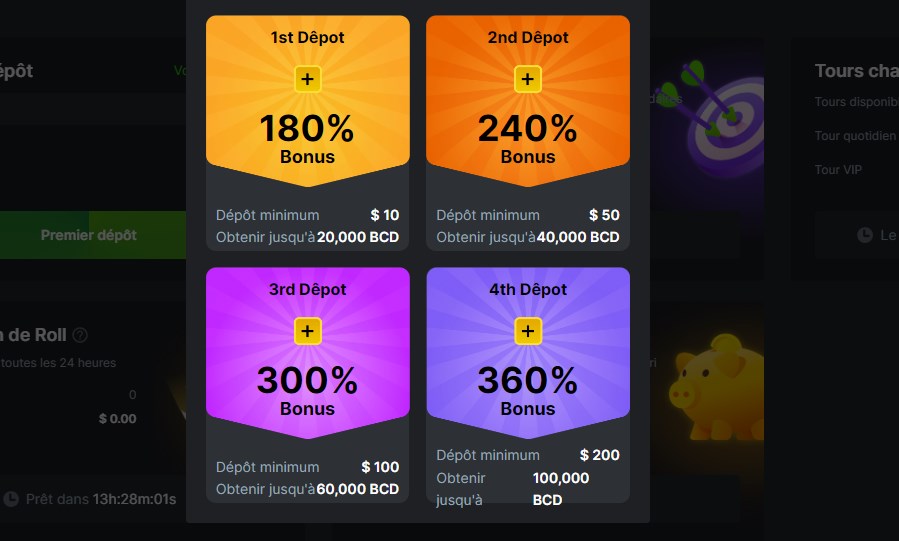Click the clock icon next to Prêt dans
Screen dimensions: 899x541
tap(11, 498)
